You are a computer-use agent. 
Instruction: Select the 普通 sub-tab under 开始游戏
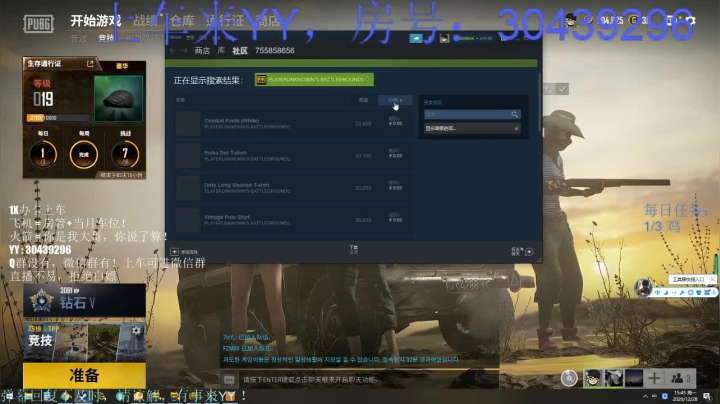click(78, 38)
